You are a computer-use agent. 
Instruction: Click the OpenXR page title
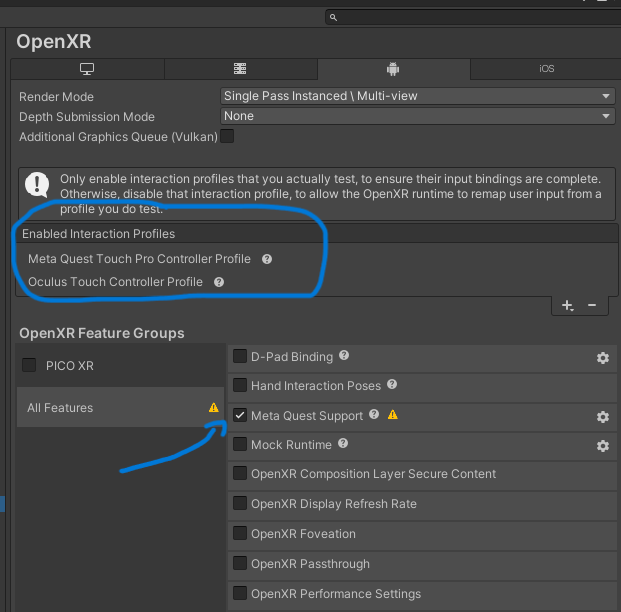tap(54, 42)
